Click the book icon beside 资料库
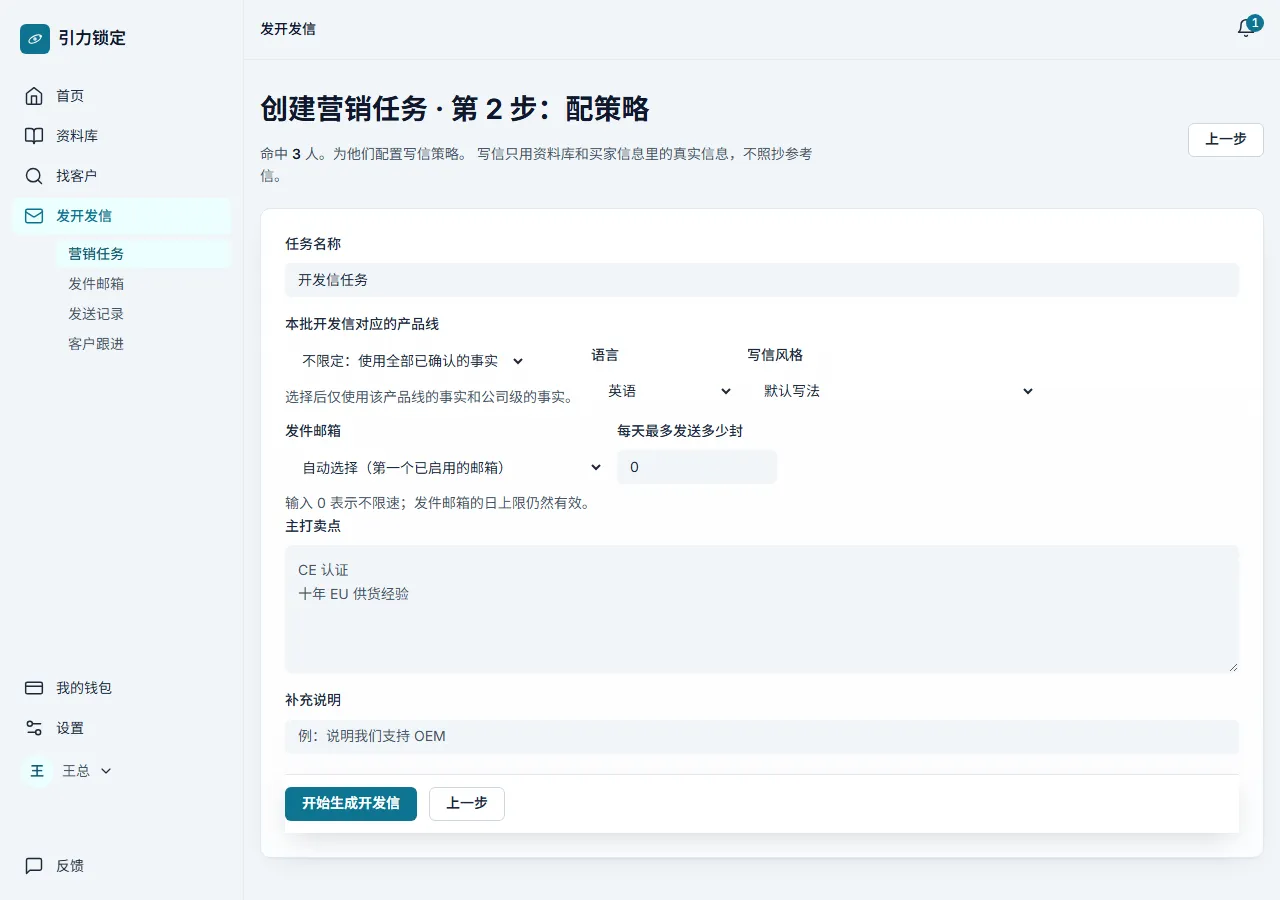This screenshot has width=1280, height=900. click(x=34, y=136)
